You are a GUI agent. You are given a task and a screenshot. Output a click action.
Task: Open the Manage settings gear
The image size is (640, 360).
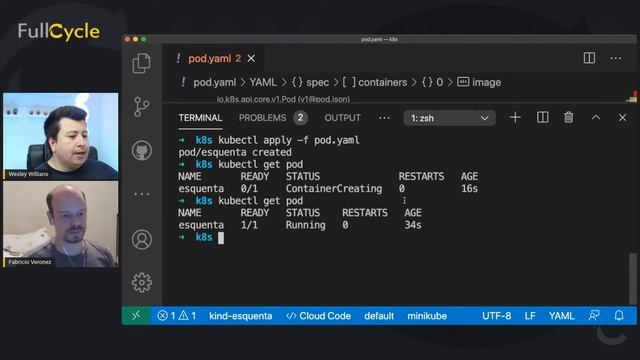click(x=142, y=282)
